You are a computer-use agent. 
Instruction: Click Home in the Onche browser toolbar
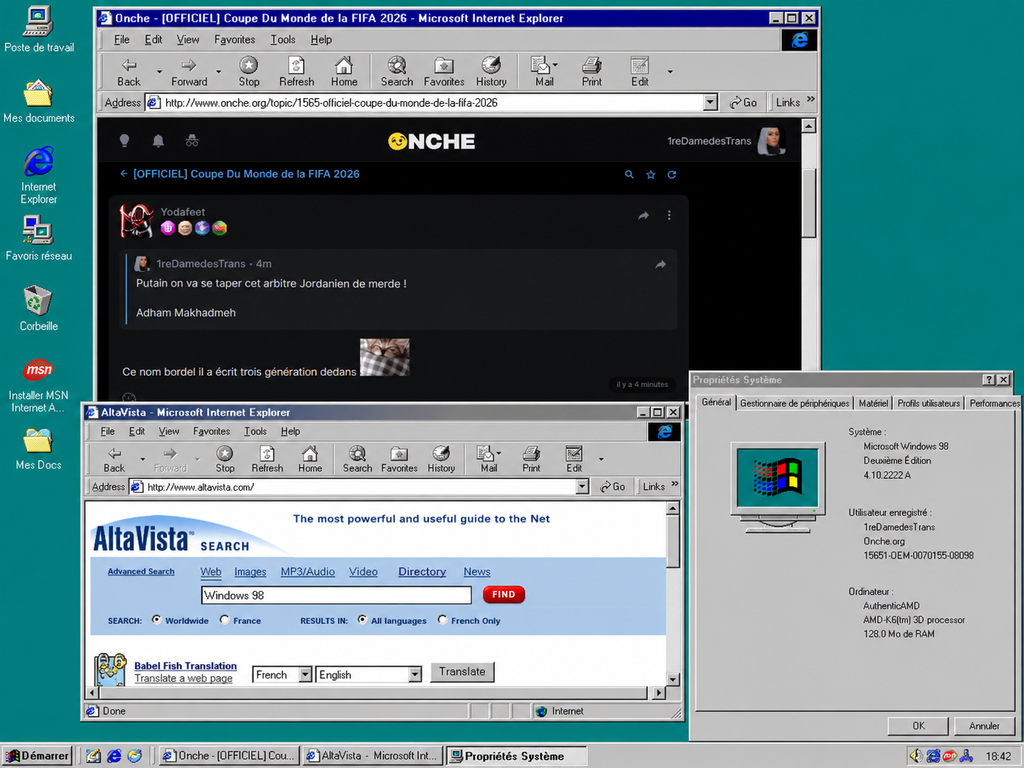click(344, 72)
